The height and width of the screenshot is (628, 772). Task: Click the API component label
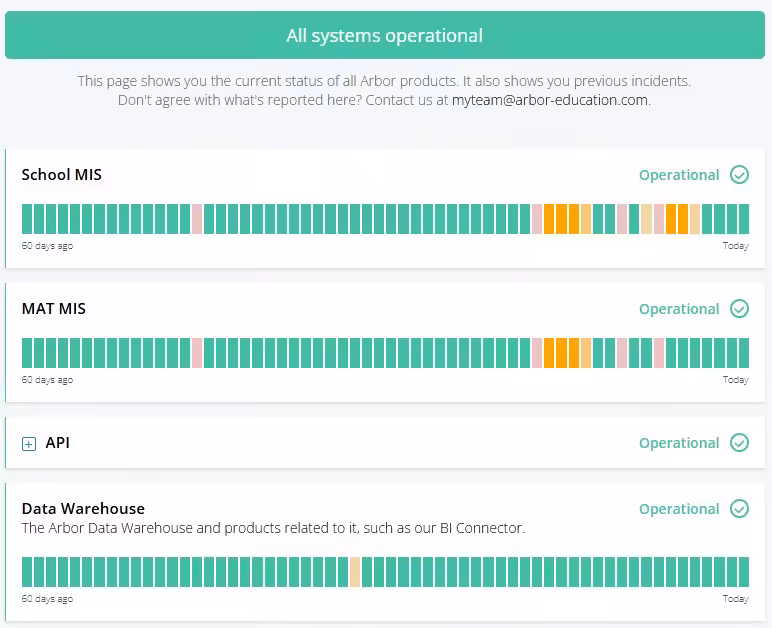pos(58,443)
